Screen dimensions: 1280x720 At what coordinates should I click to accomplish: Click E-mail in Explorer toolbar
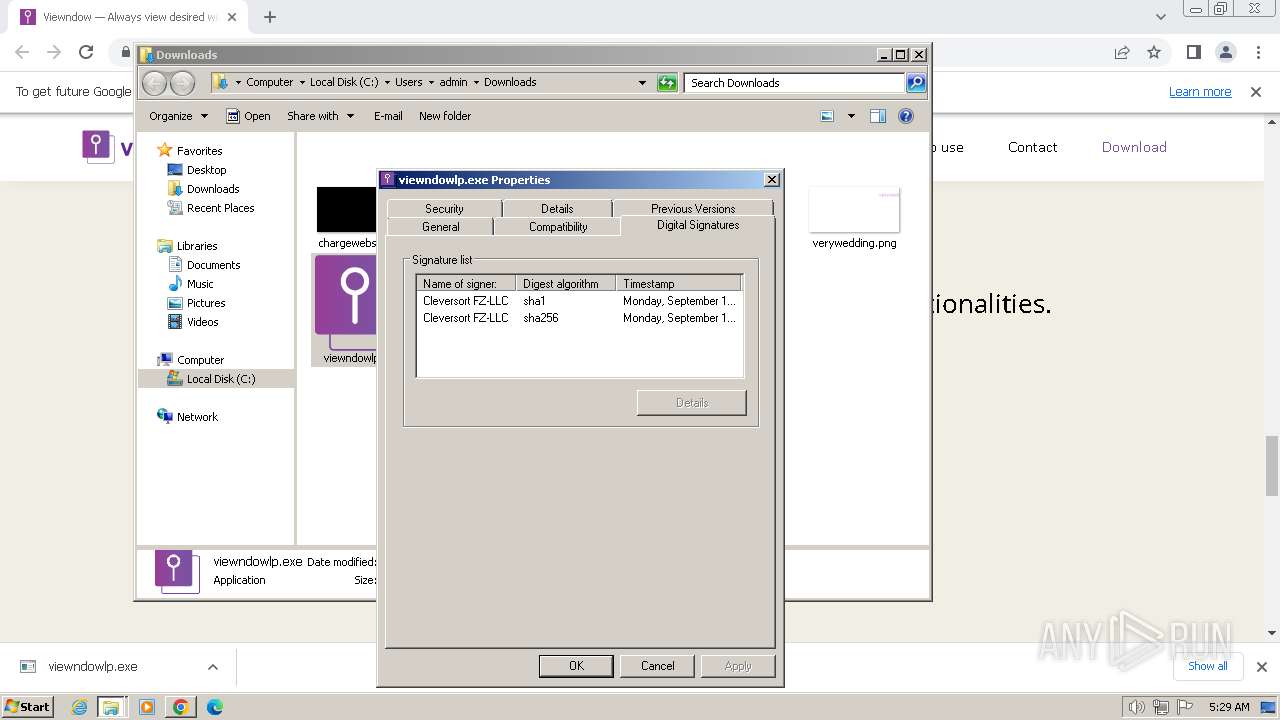pos(388,116)
